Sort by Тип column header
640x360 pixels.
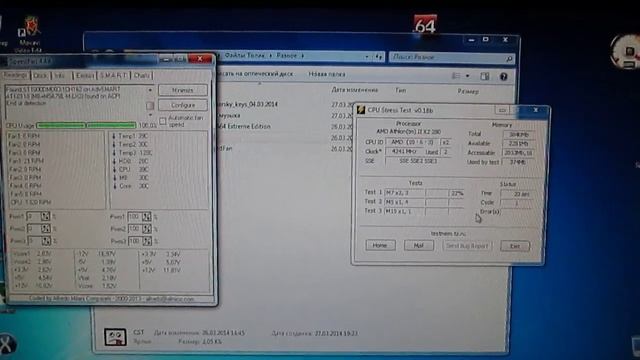coord(400,90)
